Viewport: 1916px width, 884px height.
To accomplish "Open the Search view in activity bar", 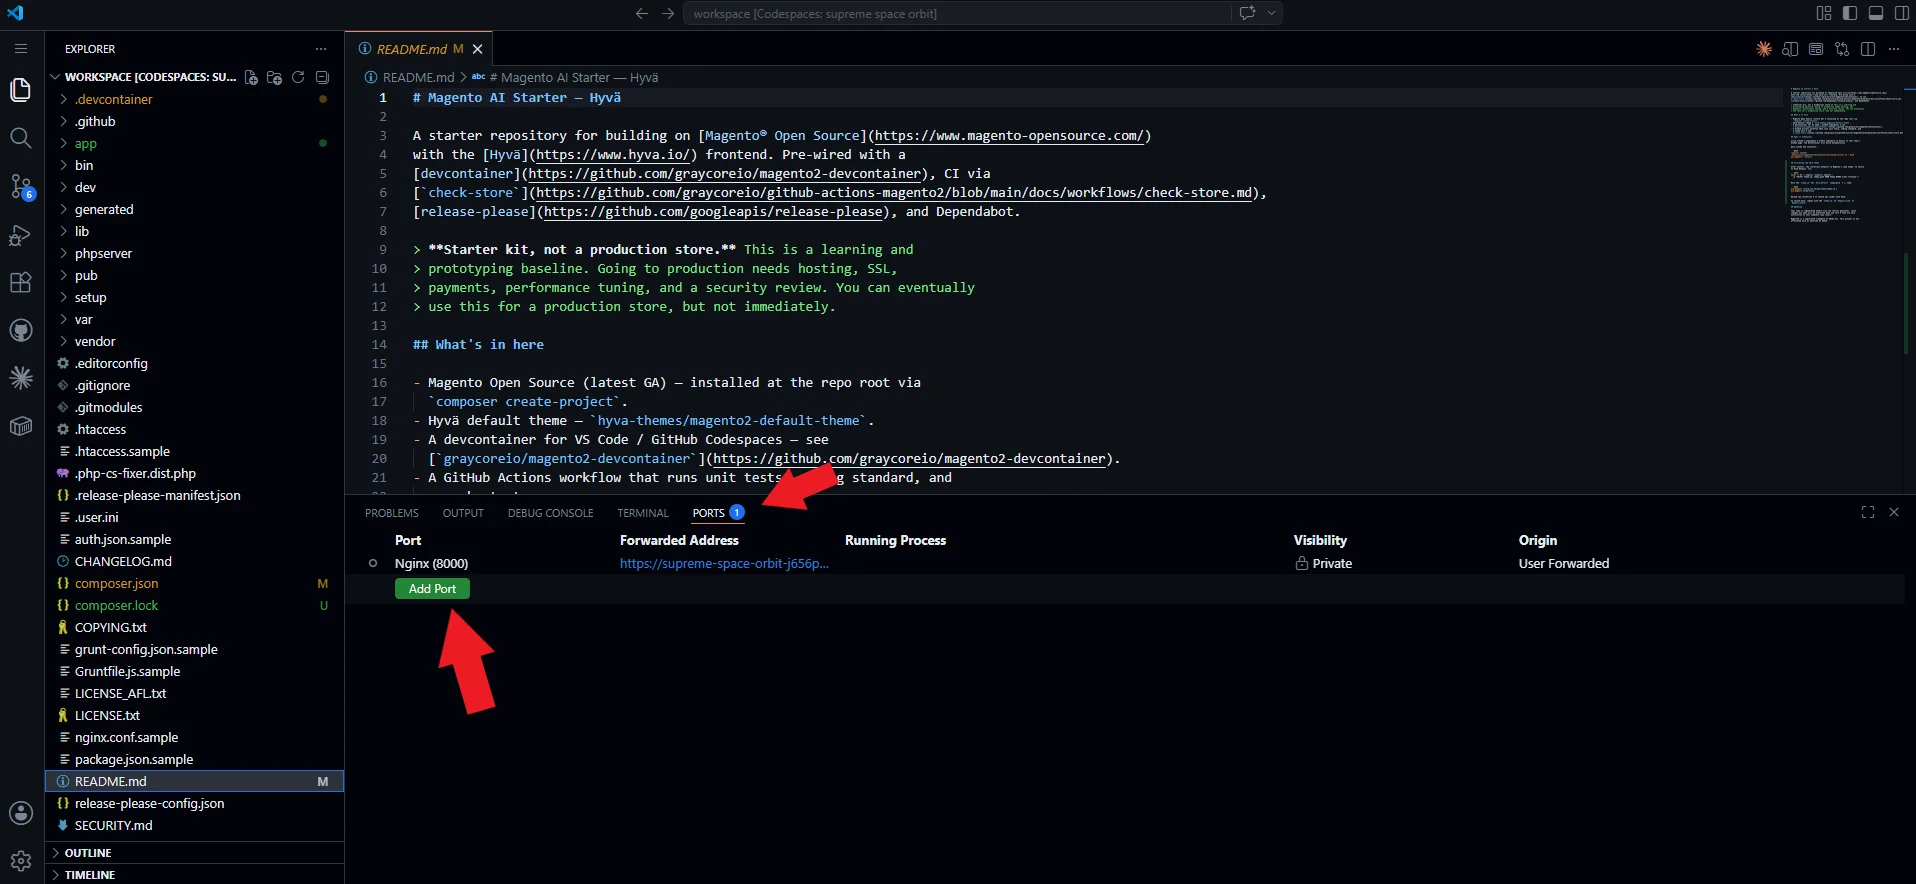I will [x=21, y=138].
